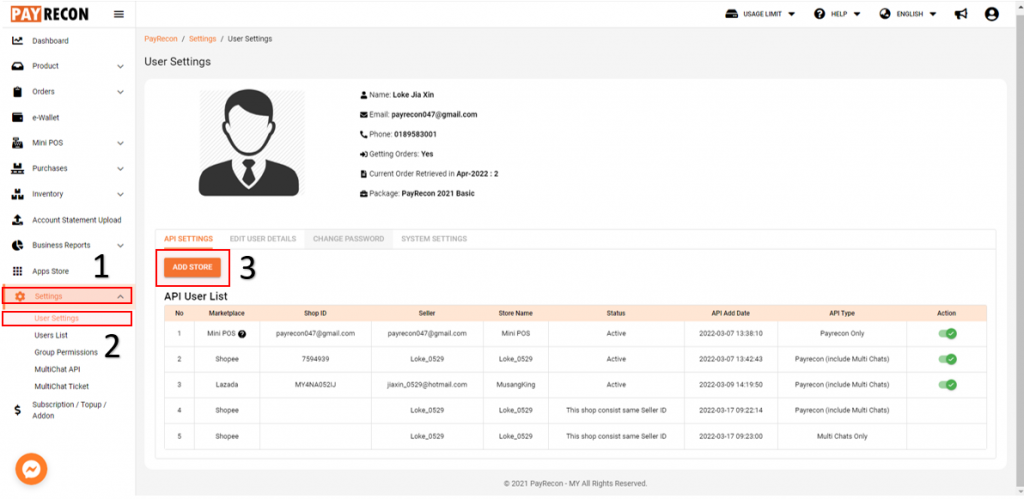Screen dimensions: 1024x499
Task: Expand the Product menu chevron
Action: 120,66
